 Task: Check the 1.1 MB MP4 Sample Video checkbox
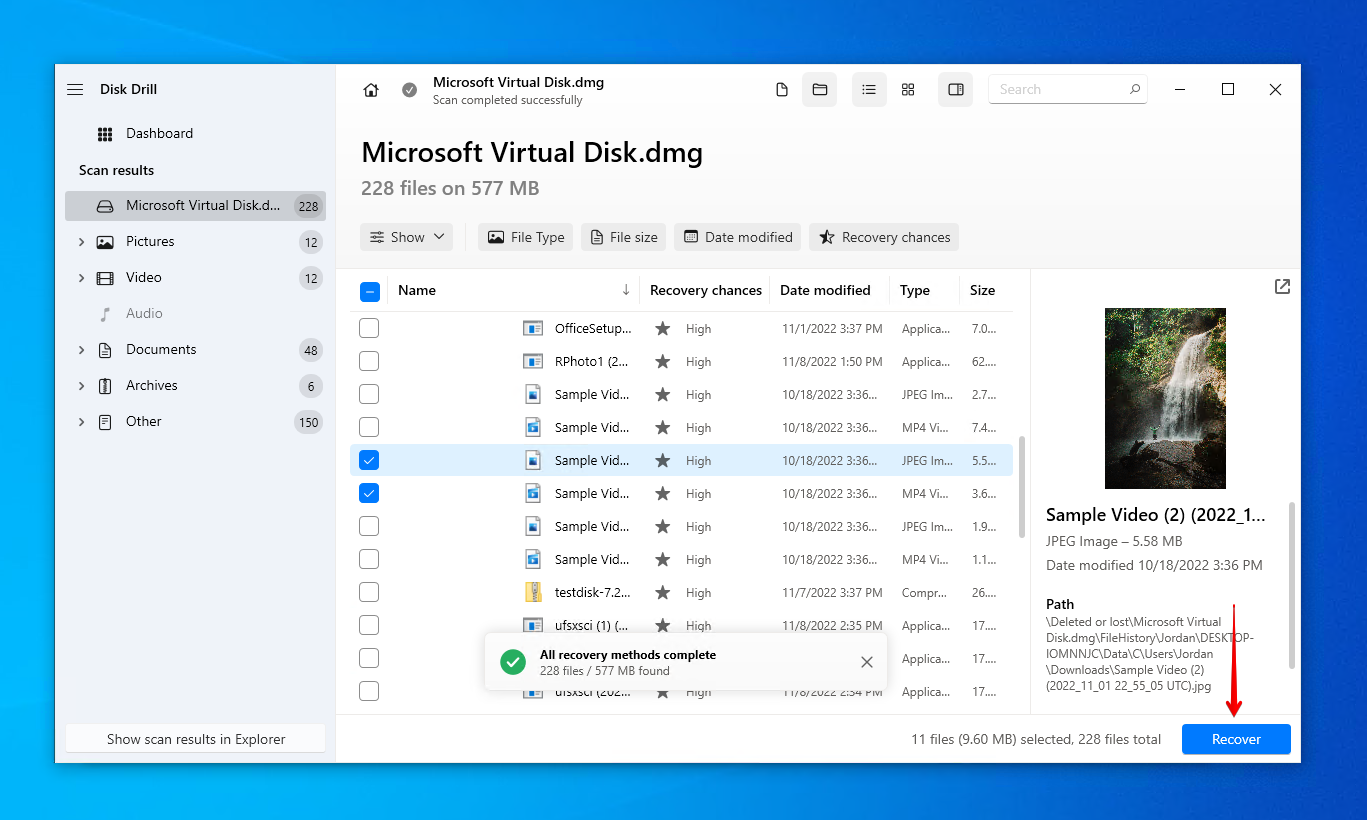click(369, 559)
